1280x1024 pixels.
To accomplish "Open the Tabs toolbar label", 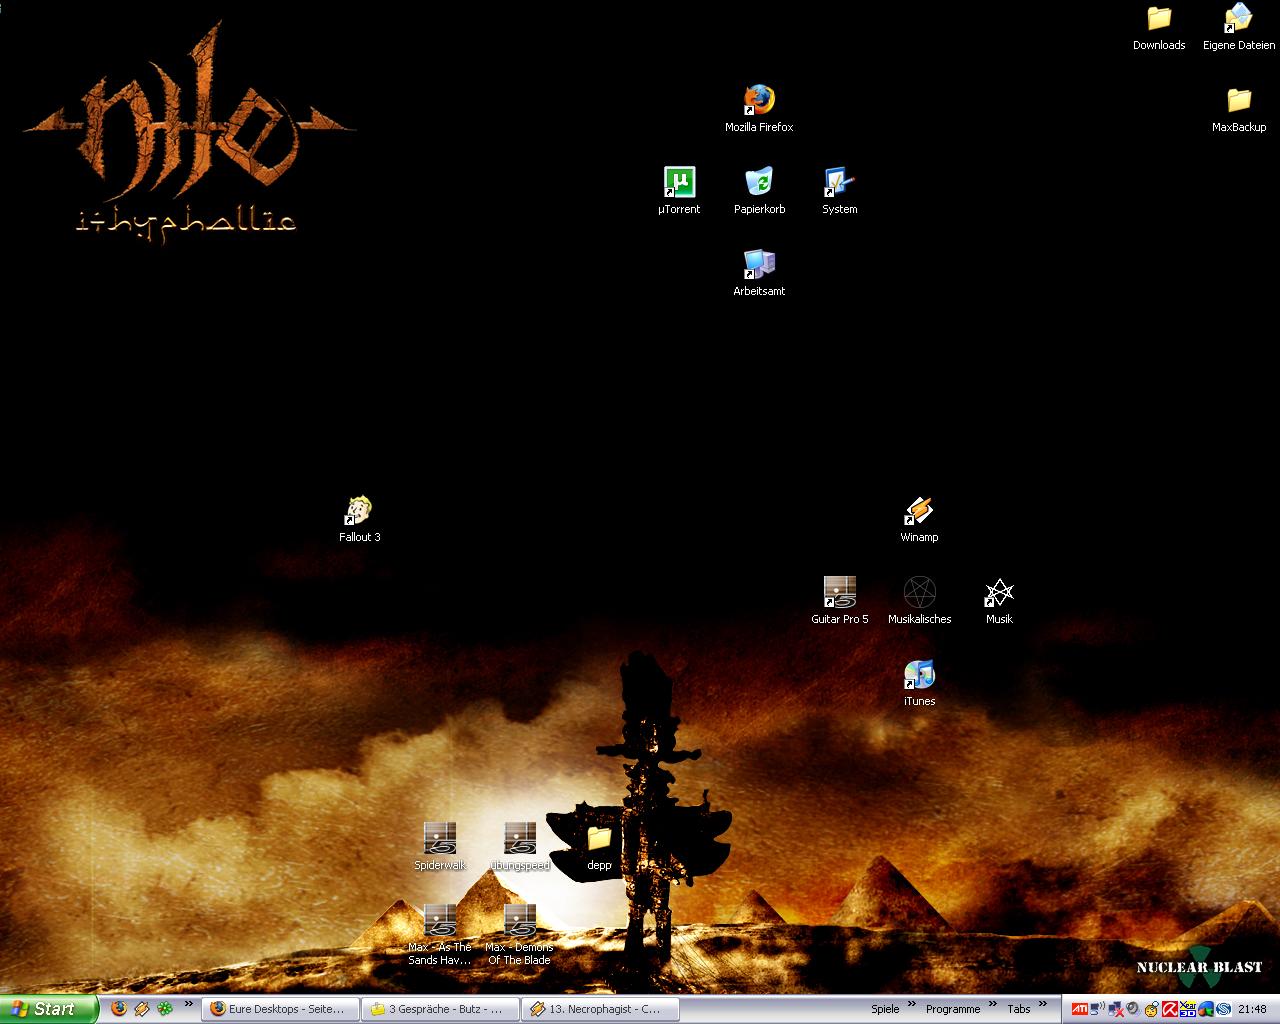I will [1019, 1009].
